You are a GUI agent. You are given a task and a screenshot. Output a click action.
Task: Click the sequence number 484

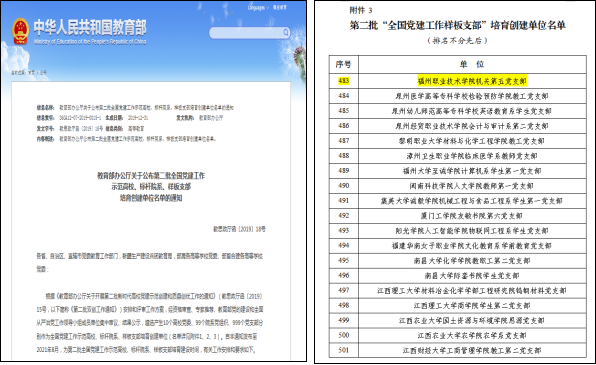pos(344,96)
